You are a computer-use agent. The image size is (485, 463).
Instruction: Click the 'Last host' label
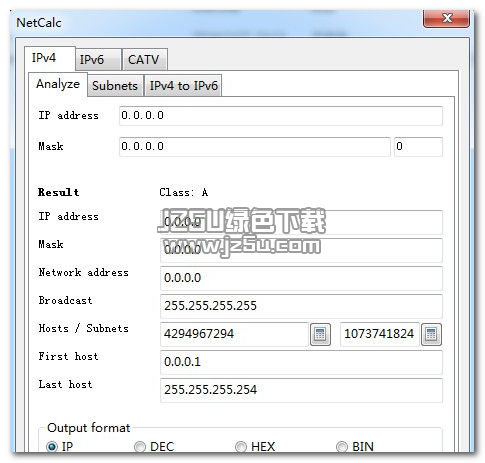coord(65,384)
